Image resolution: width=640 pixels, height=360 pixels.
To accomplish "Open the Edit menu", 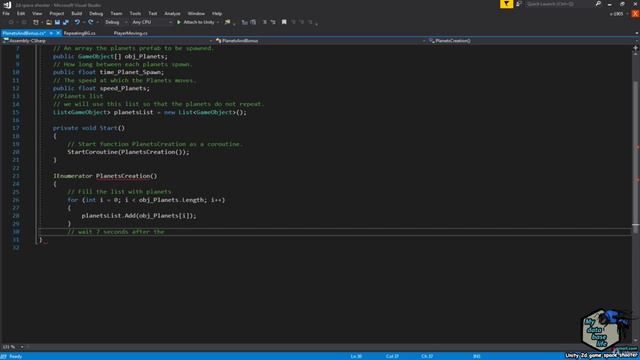I will click(x=21, y=13).
